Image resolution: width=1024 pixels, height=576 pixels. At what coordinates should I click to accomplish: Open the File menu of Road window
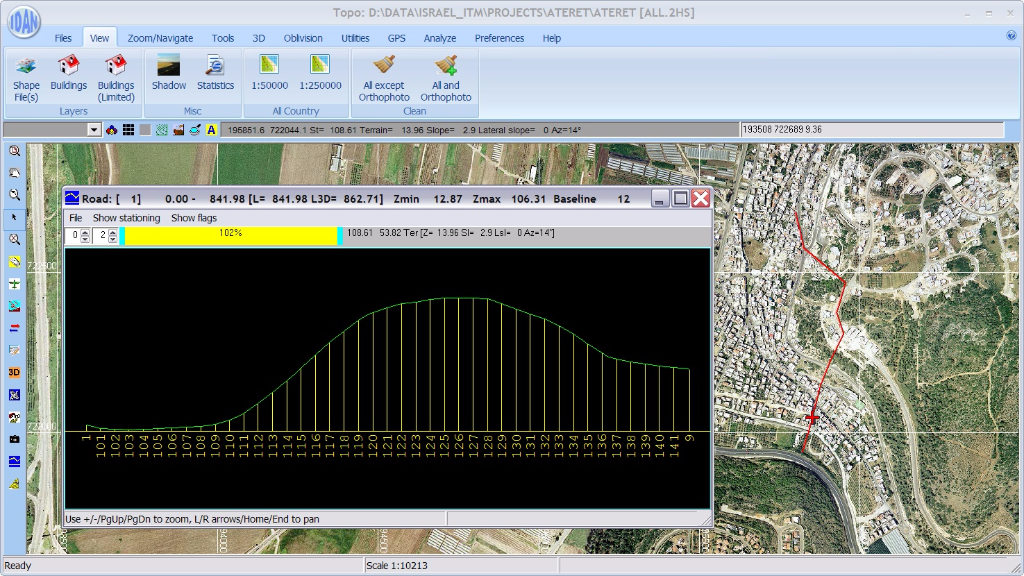(75, 218)
